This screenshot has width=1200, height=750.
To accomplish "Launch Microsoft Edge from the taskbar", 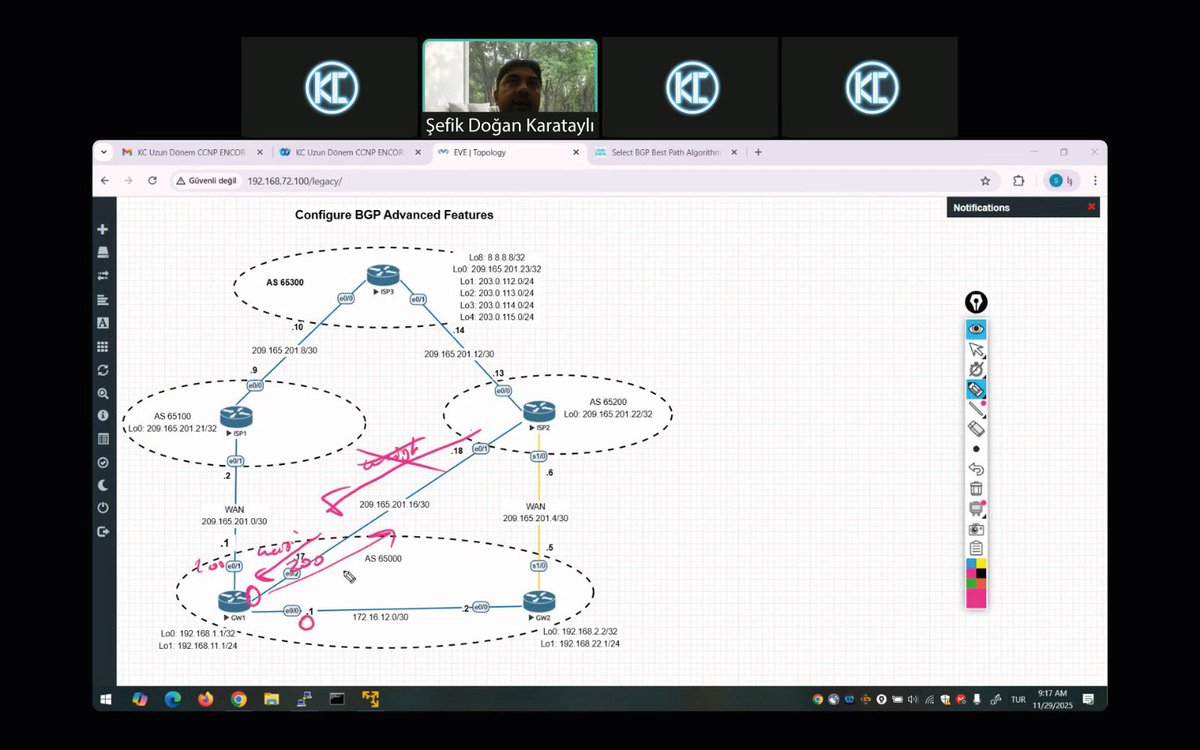I will point(172,699).
